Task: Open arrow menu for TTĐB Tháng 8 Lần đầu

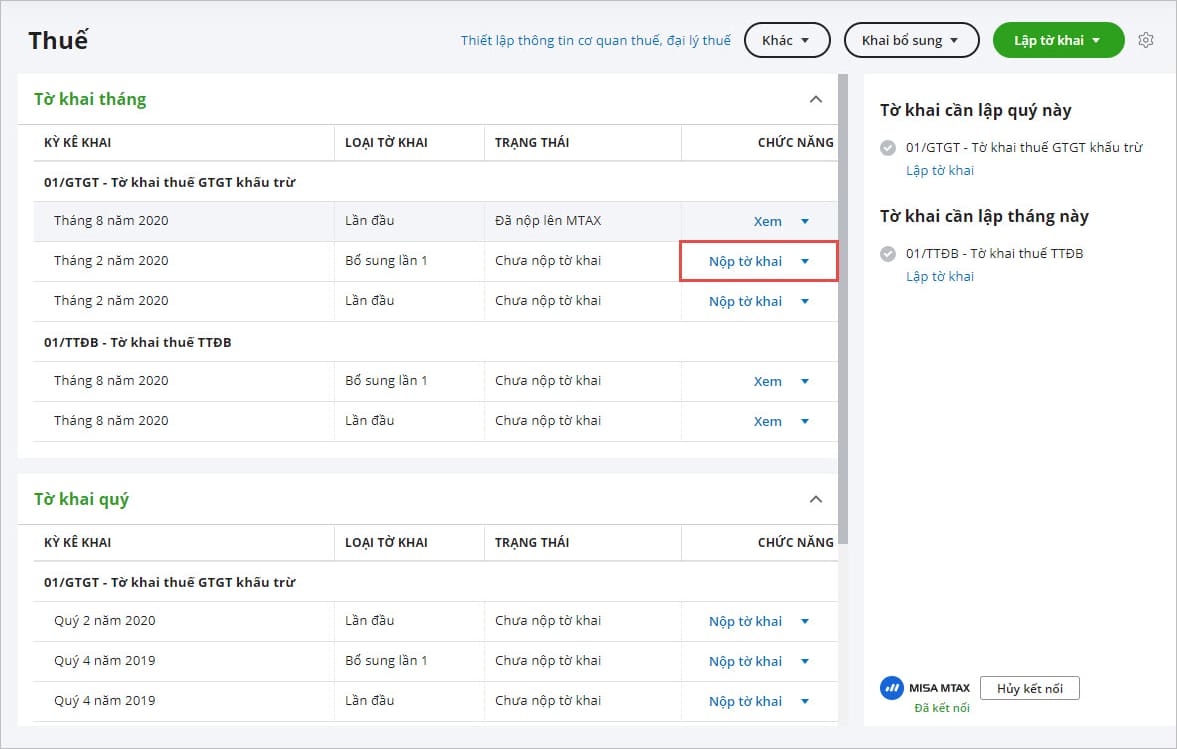Action: pos(805,421)
